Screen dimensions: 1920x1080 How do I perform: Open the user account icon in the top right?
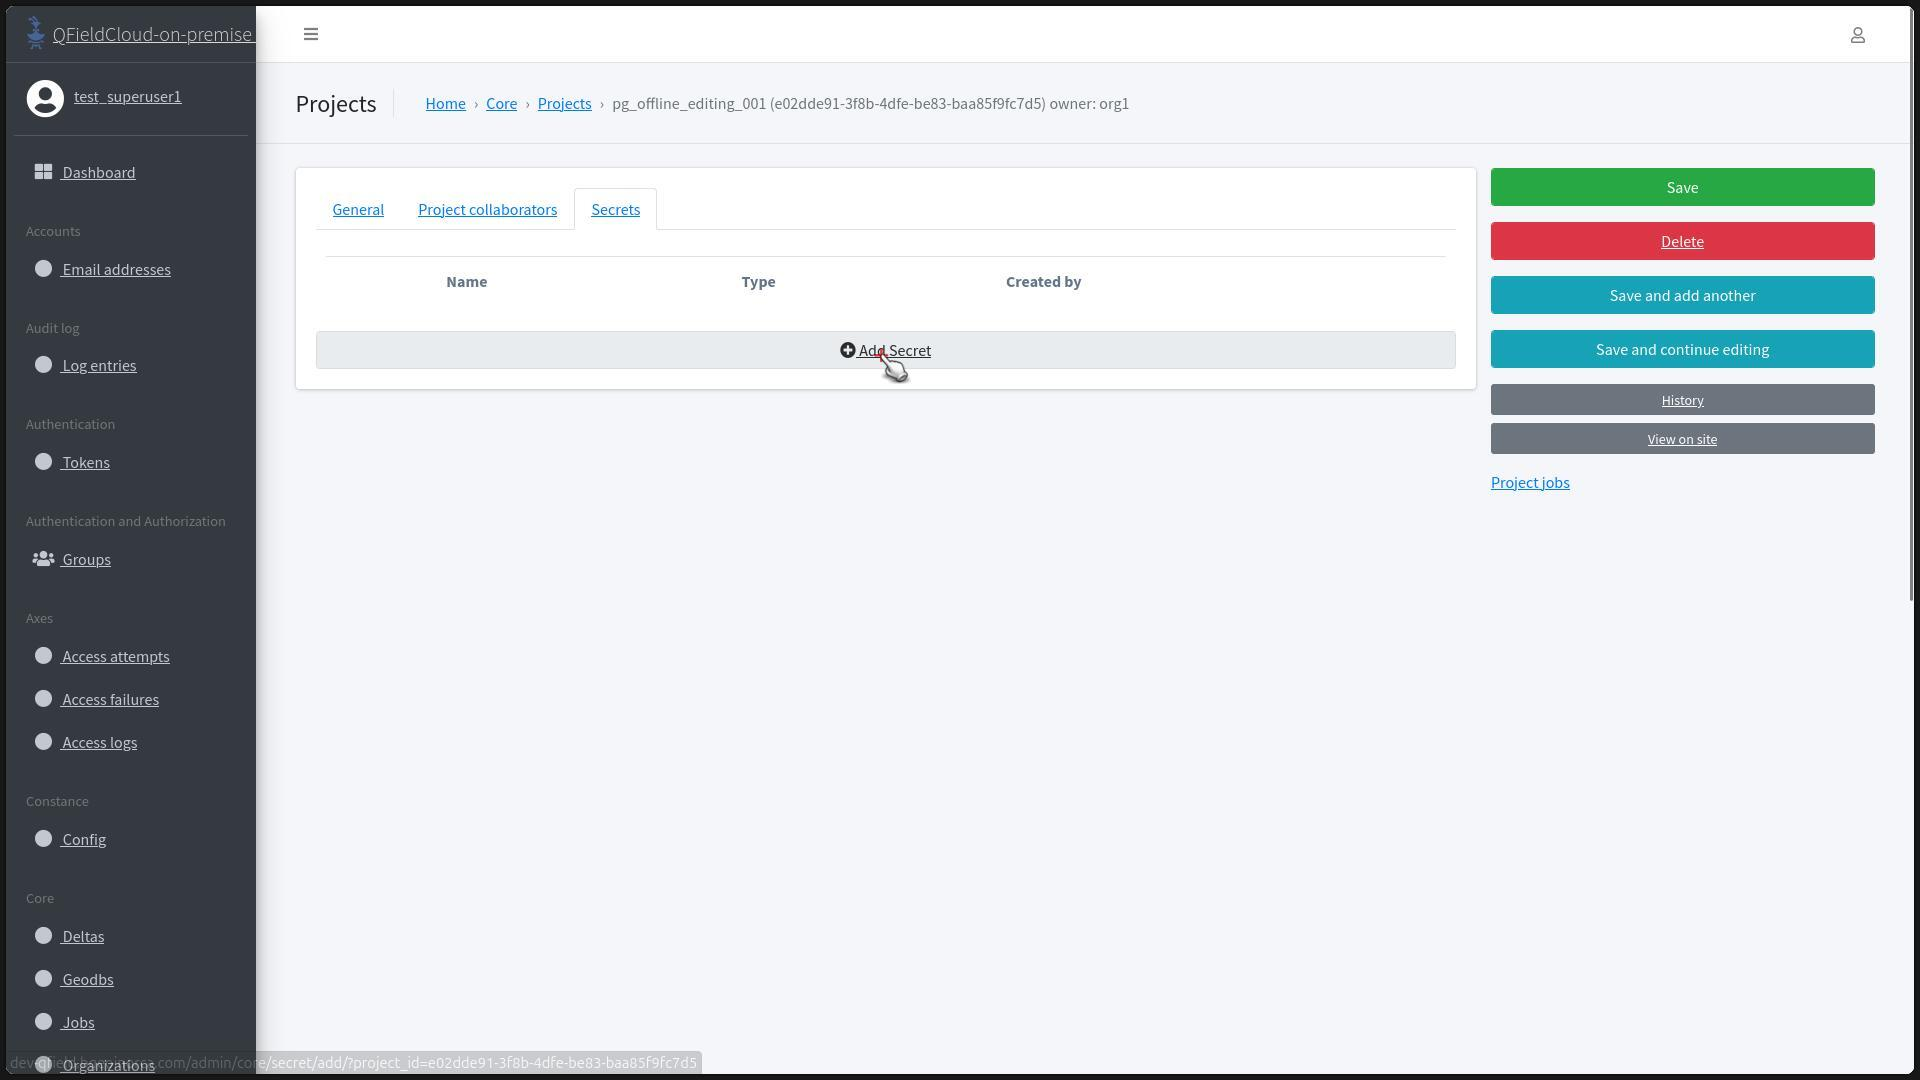tap(1857, 35)
